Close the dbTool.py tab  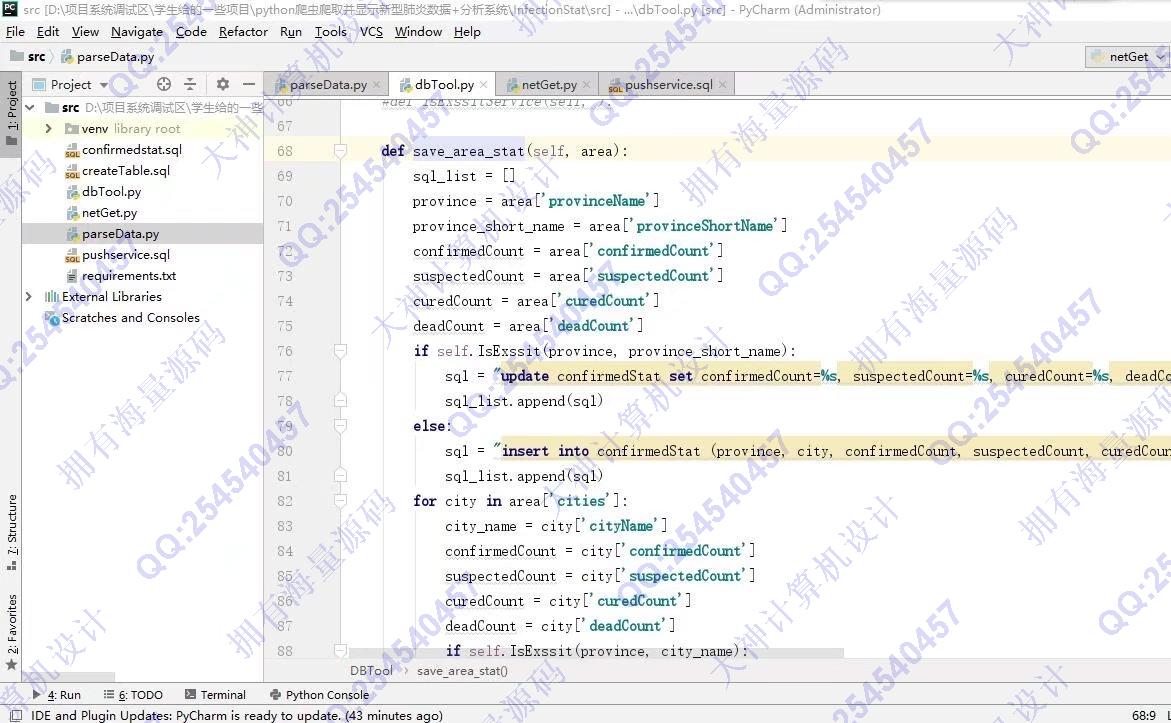point(484,85)
